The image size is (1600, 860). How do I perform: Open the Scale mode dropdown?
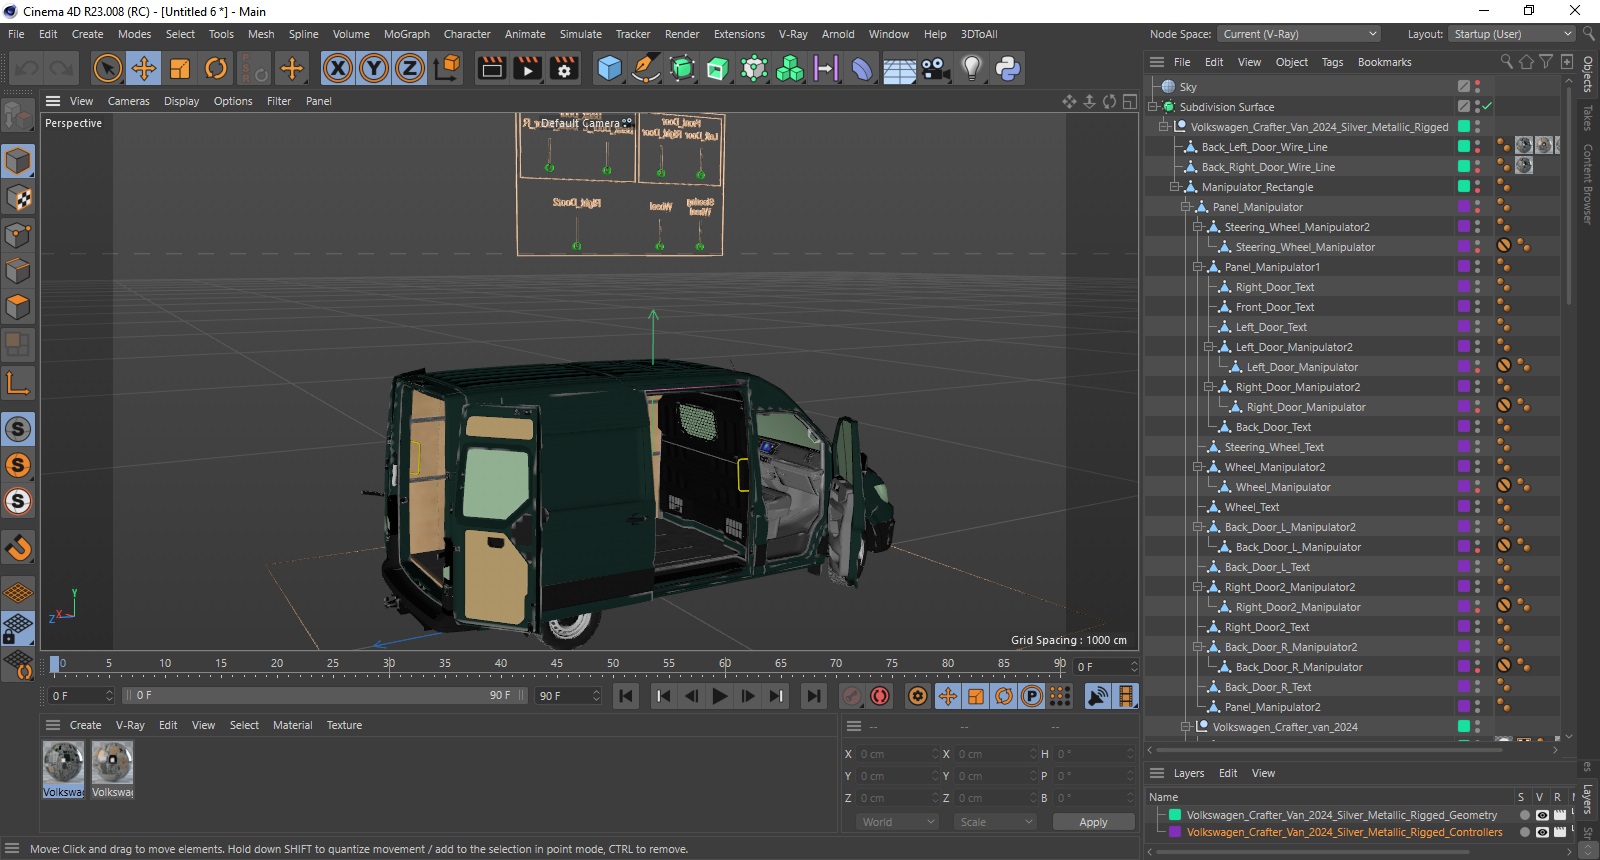pyautogui.click(x=994, y=822)
